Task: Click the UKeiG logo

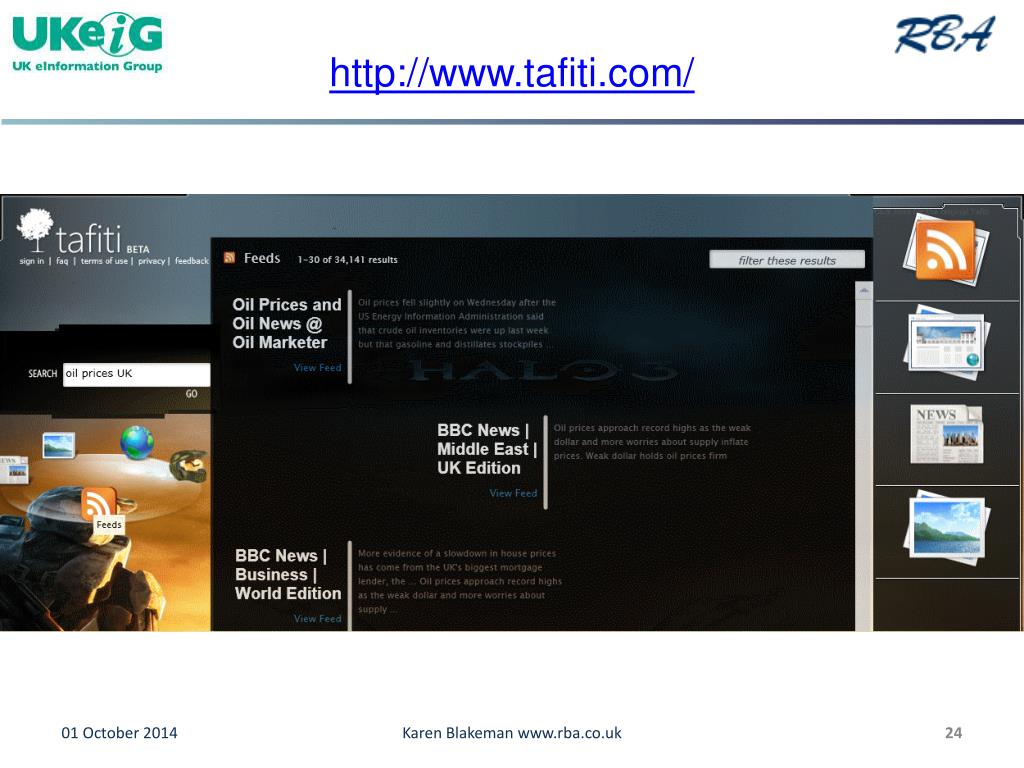Action: coord(87,42)
